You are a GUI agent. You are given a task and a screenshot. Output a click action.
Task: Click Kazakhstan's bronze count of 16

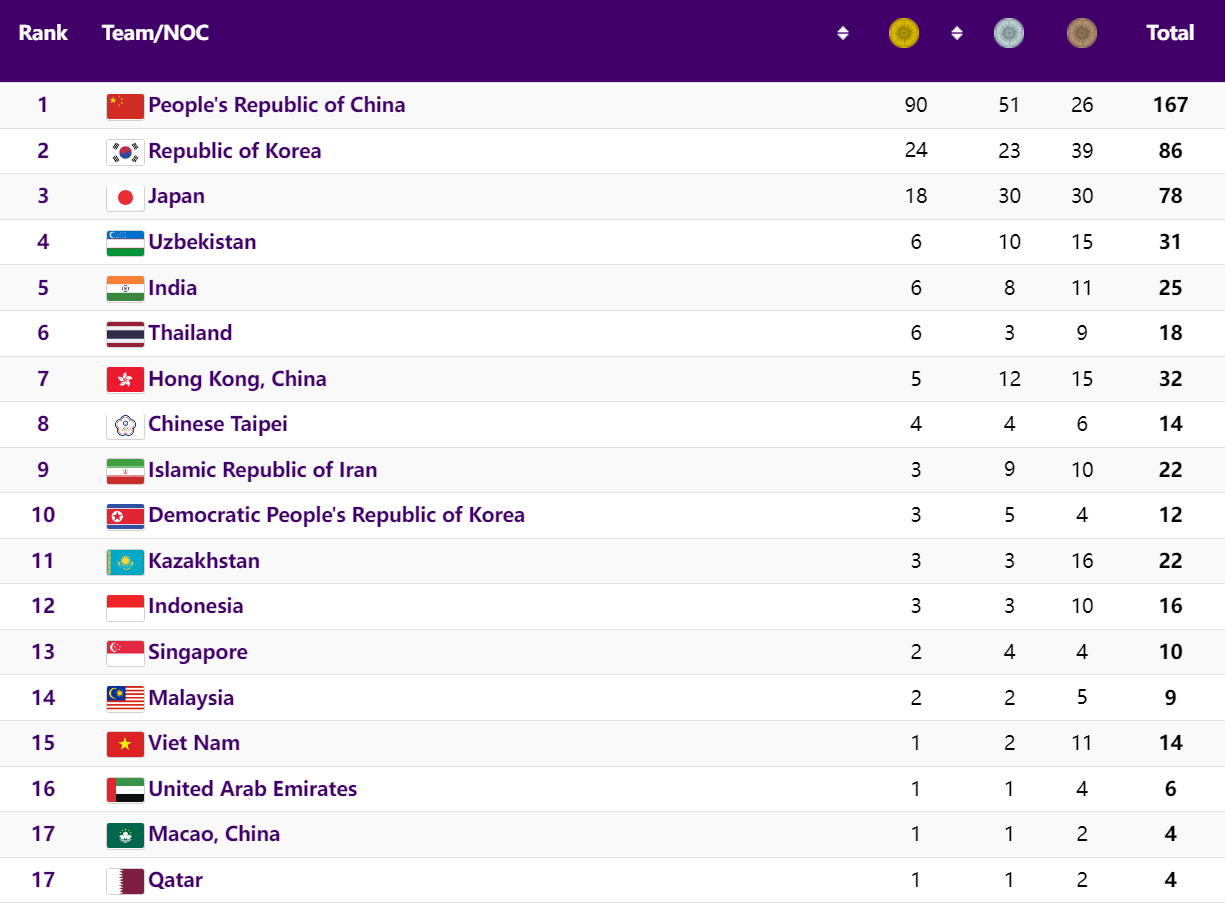tap(1082, 561)
